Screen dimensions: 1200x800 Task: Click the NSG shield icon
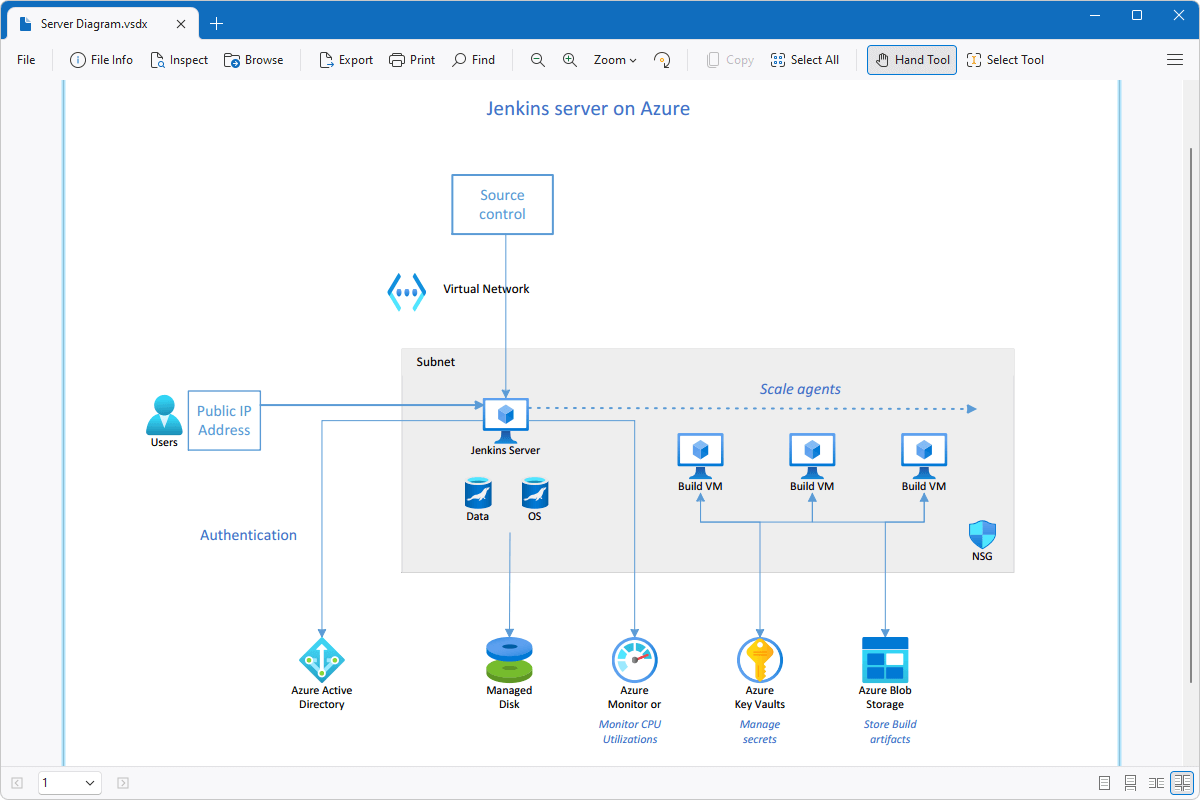point(983,534)
